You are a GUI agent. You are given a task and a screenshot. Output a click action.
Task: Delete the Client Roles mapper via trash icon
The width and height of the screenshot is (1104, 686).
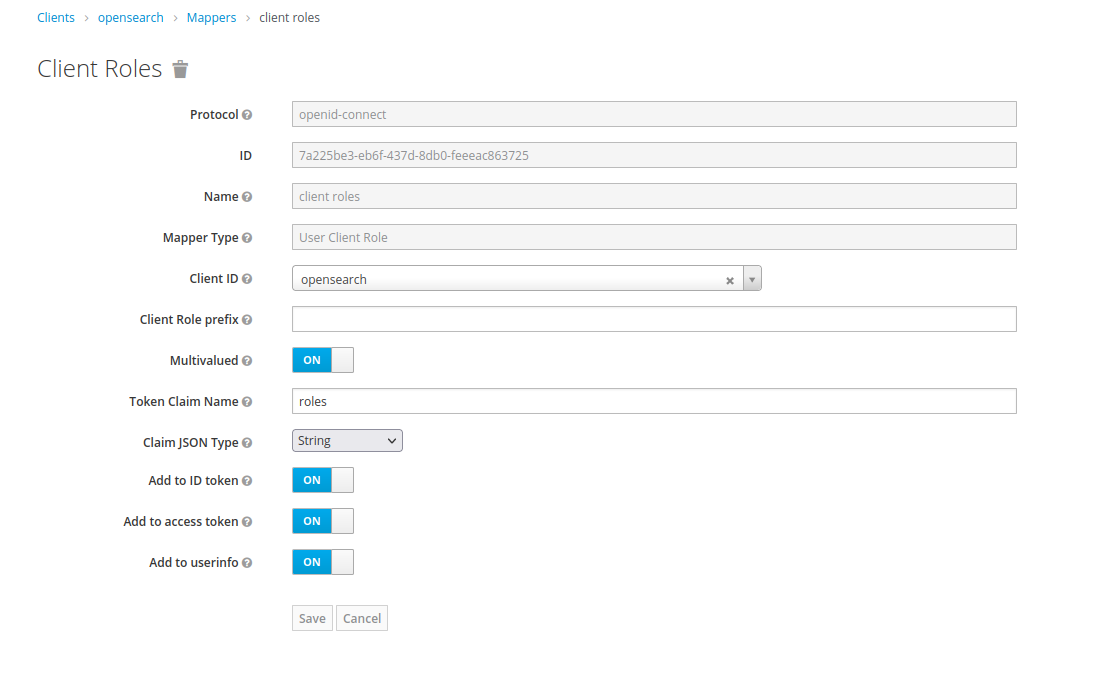click(180, 69)
